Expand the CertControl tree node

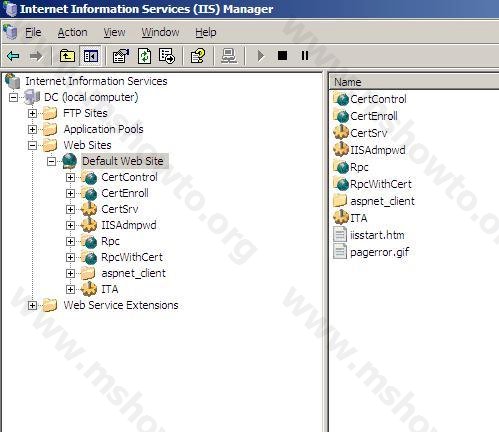click(70, 177)
